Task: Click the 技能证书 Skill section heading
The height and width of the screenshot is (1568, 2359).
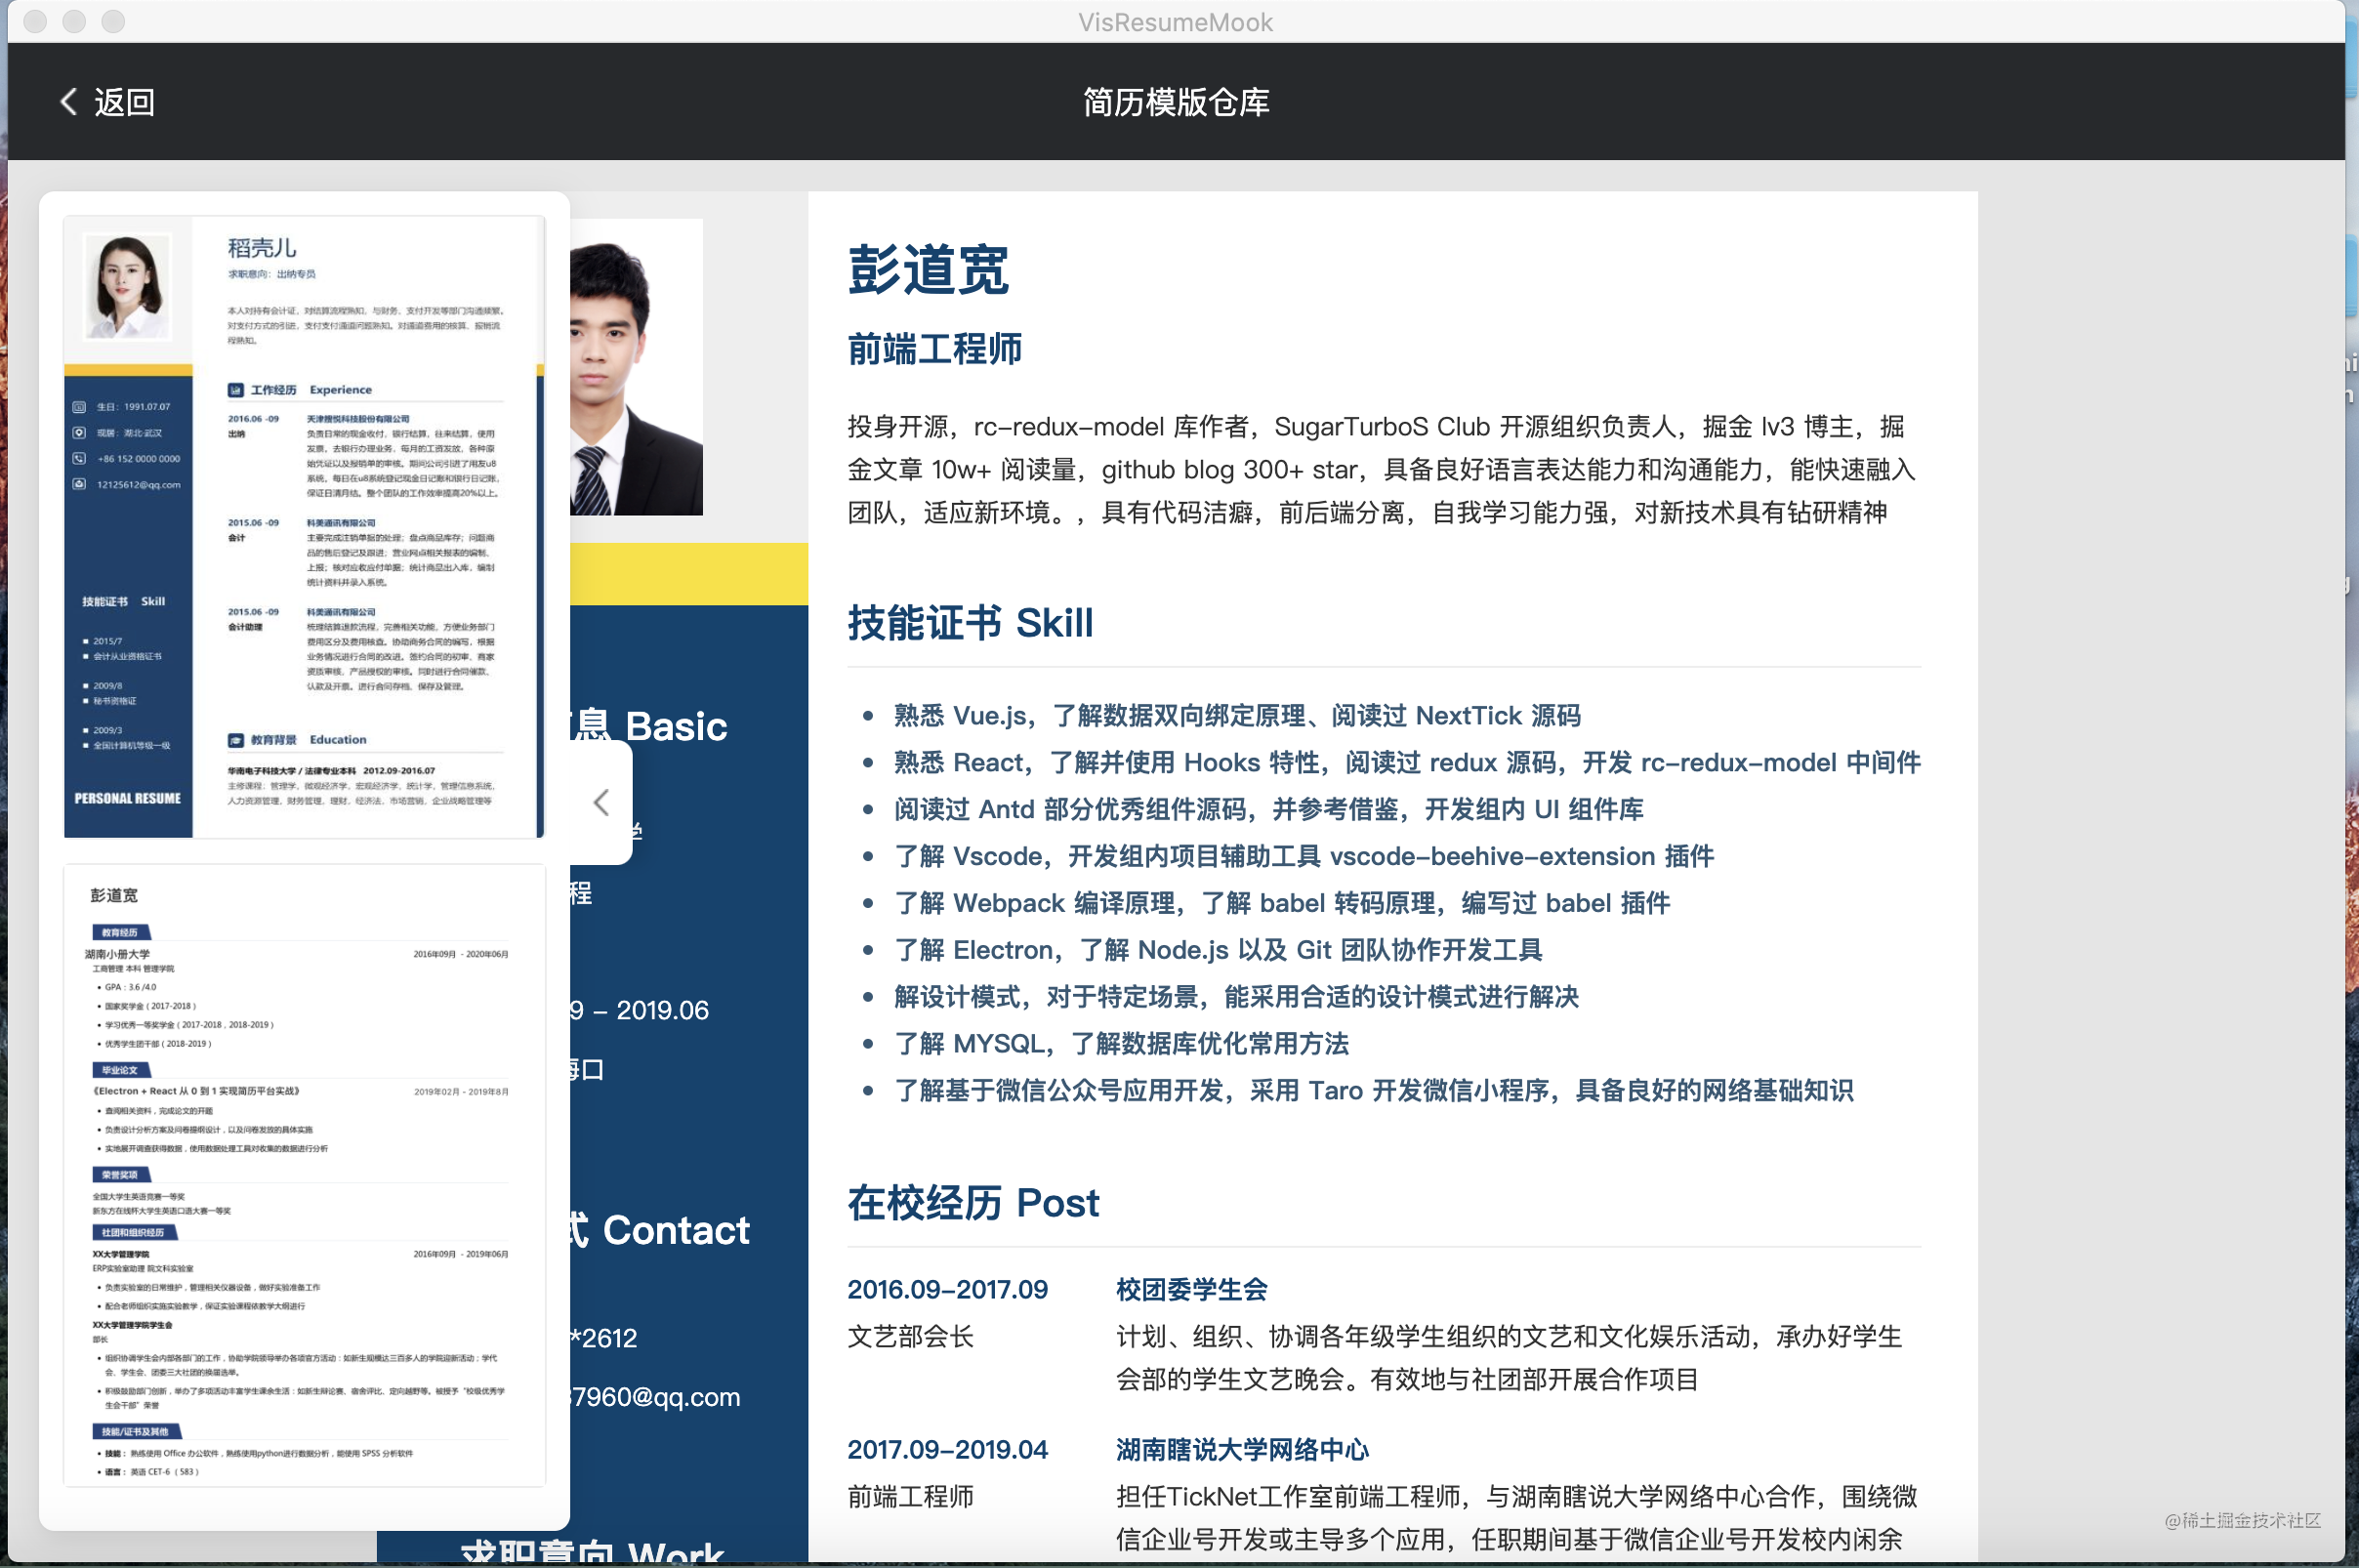Action: pos(970,623)
